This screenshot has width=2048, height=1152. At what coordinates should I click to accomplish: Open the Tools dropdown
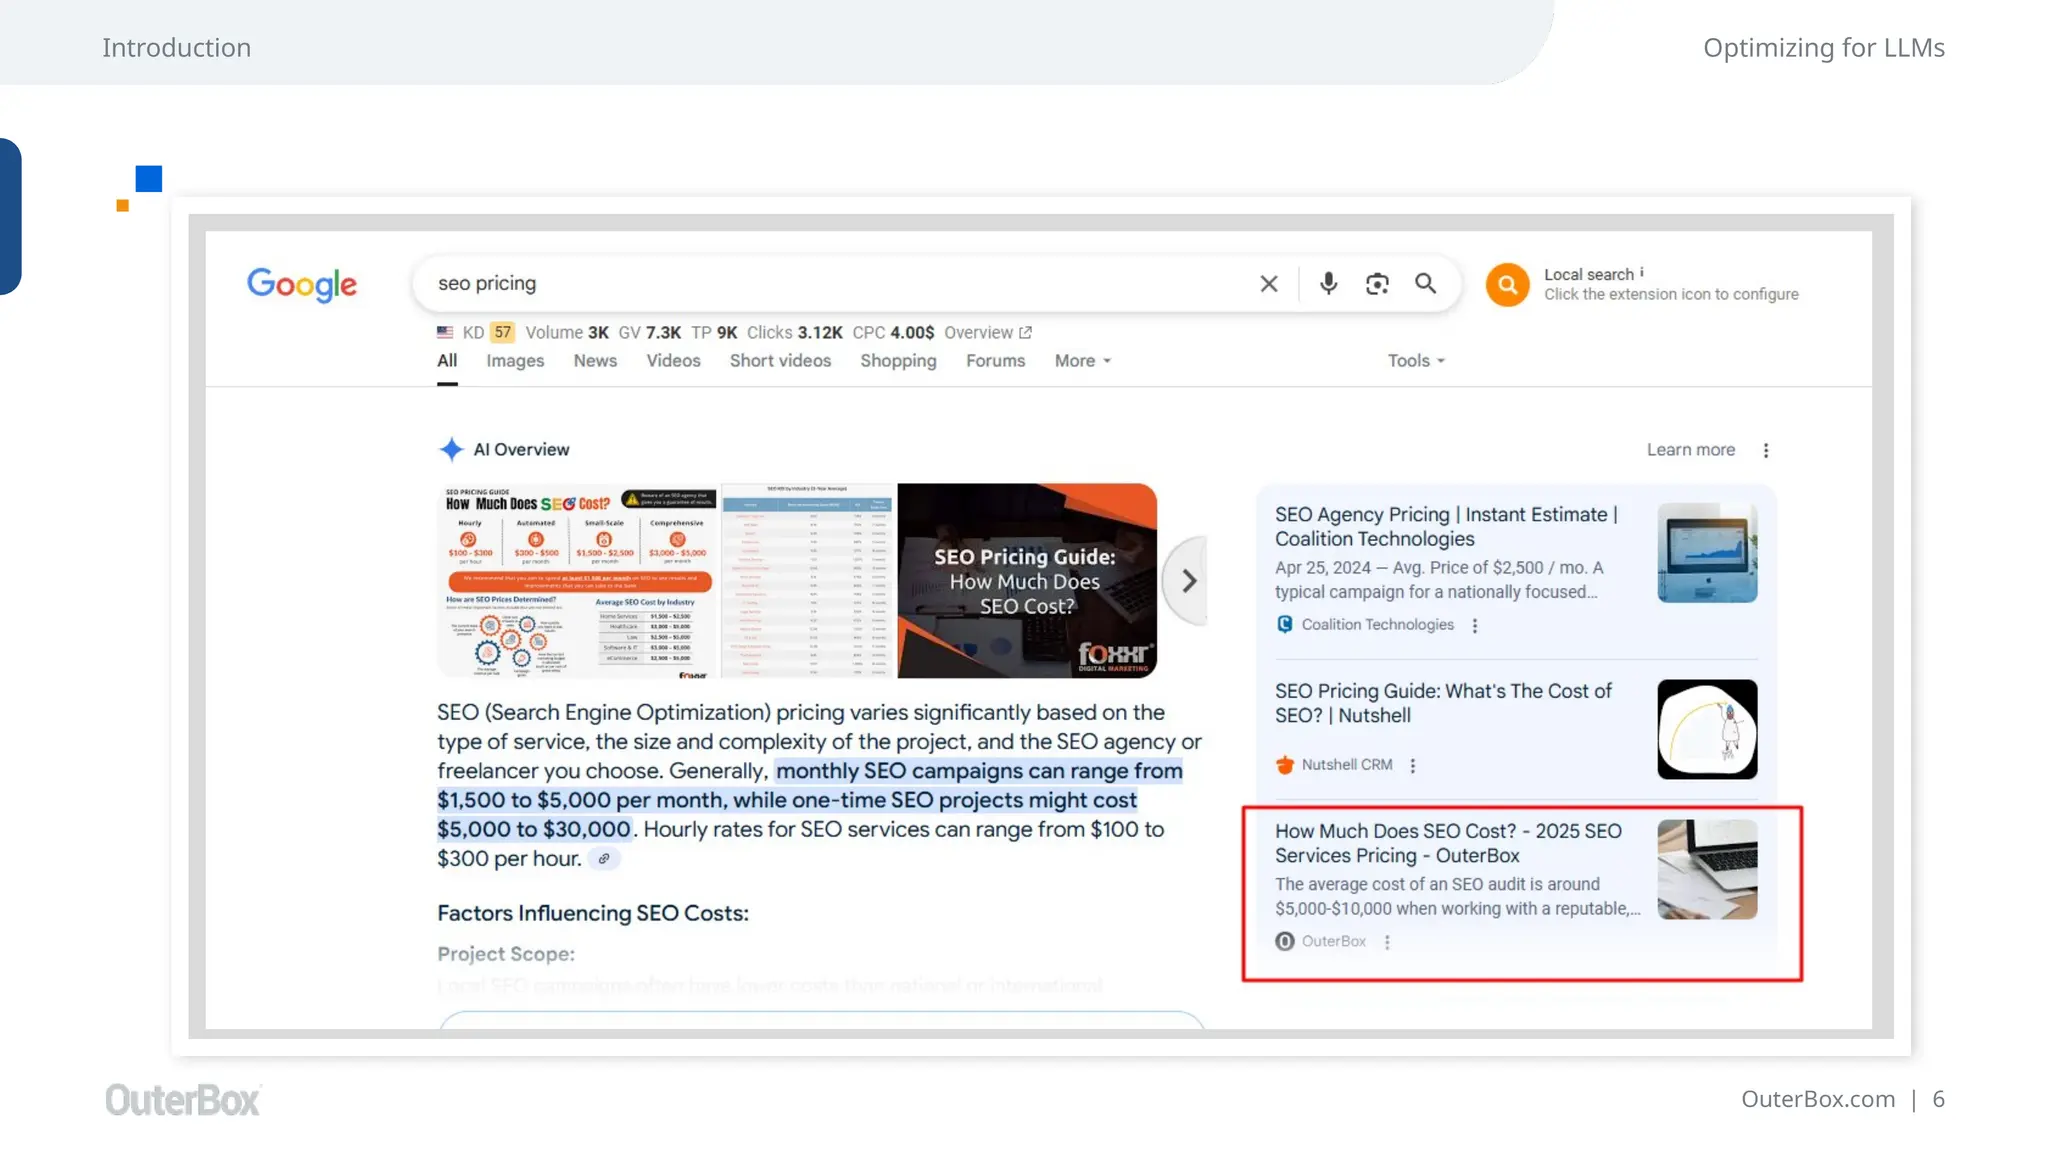(x=1416, y=361)
